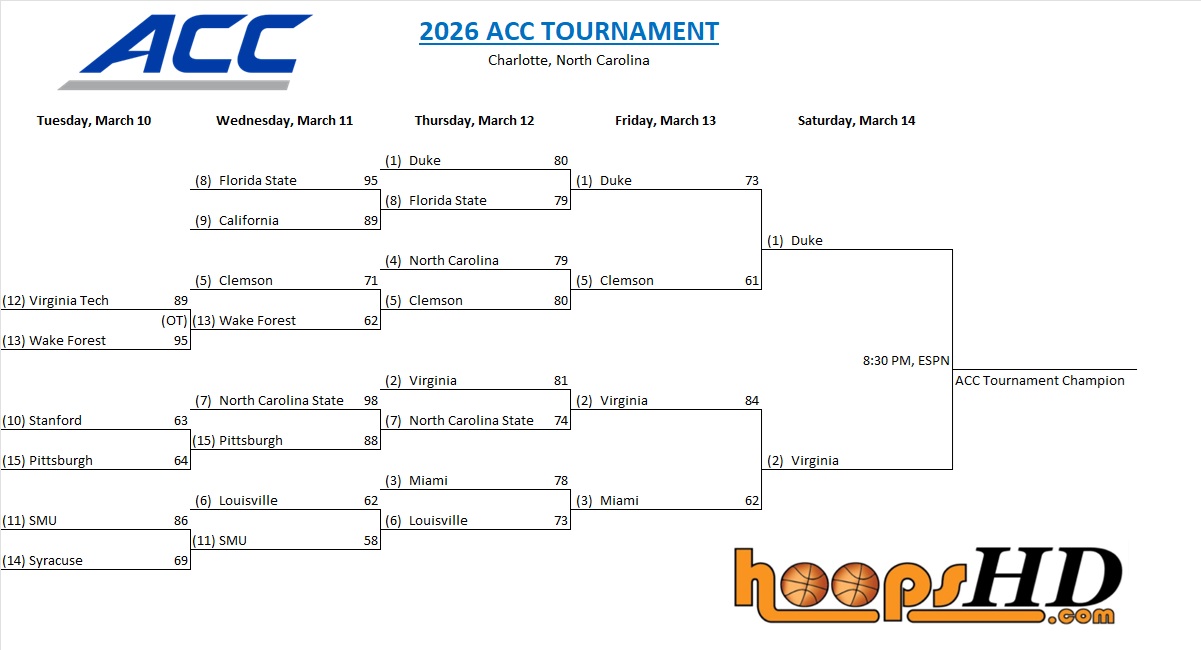Select the Wednesday, March 11 column header
The width and height of the screenshot is (1201, 650).
284,121
